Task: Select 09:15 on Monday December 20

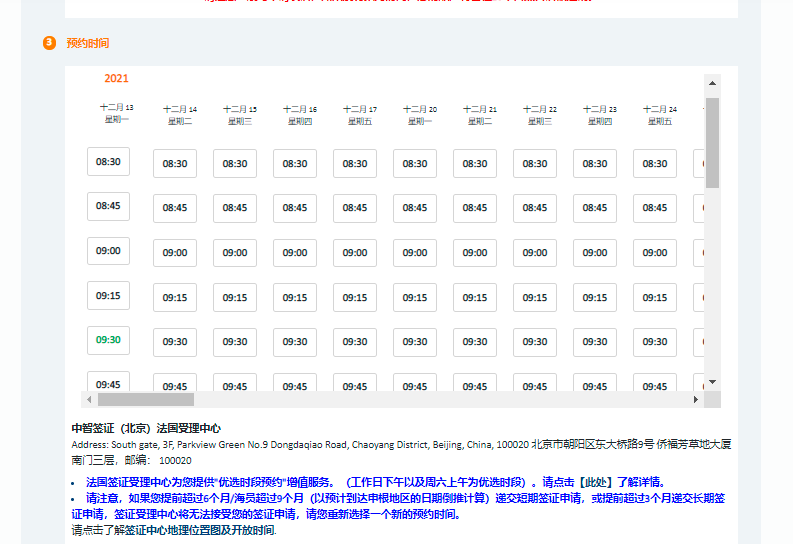Action: pyautogui.click(x=415, y=298)
